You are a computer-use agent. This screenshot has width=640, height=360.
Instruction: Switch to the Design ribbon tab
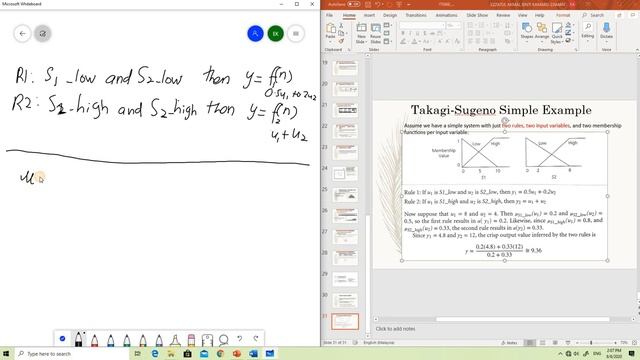[x=390, y=15]
